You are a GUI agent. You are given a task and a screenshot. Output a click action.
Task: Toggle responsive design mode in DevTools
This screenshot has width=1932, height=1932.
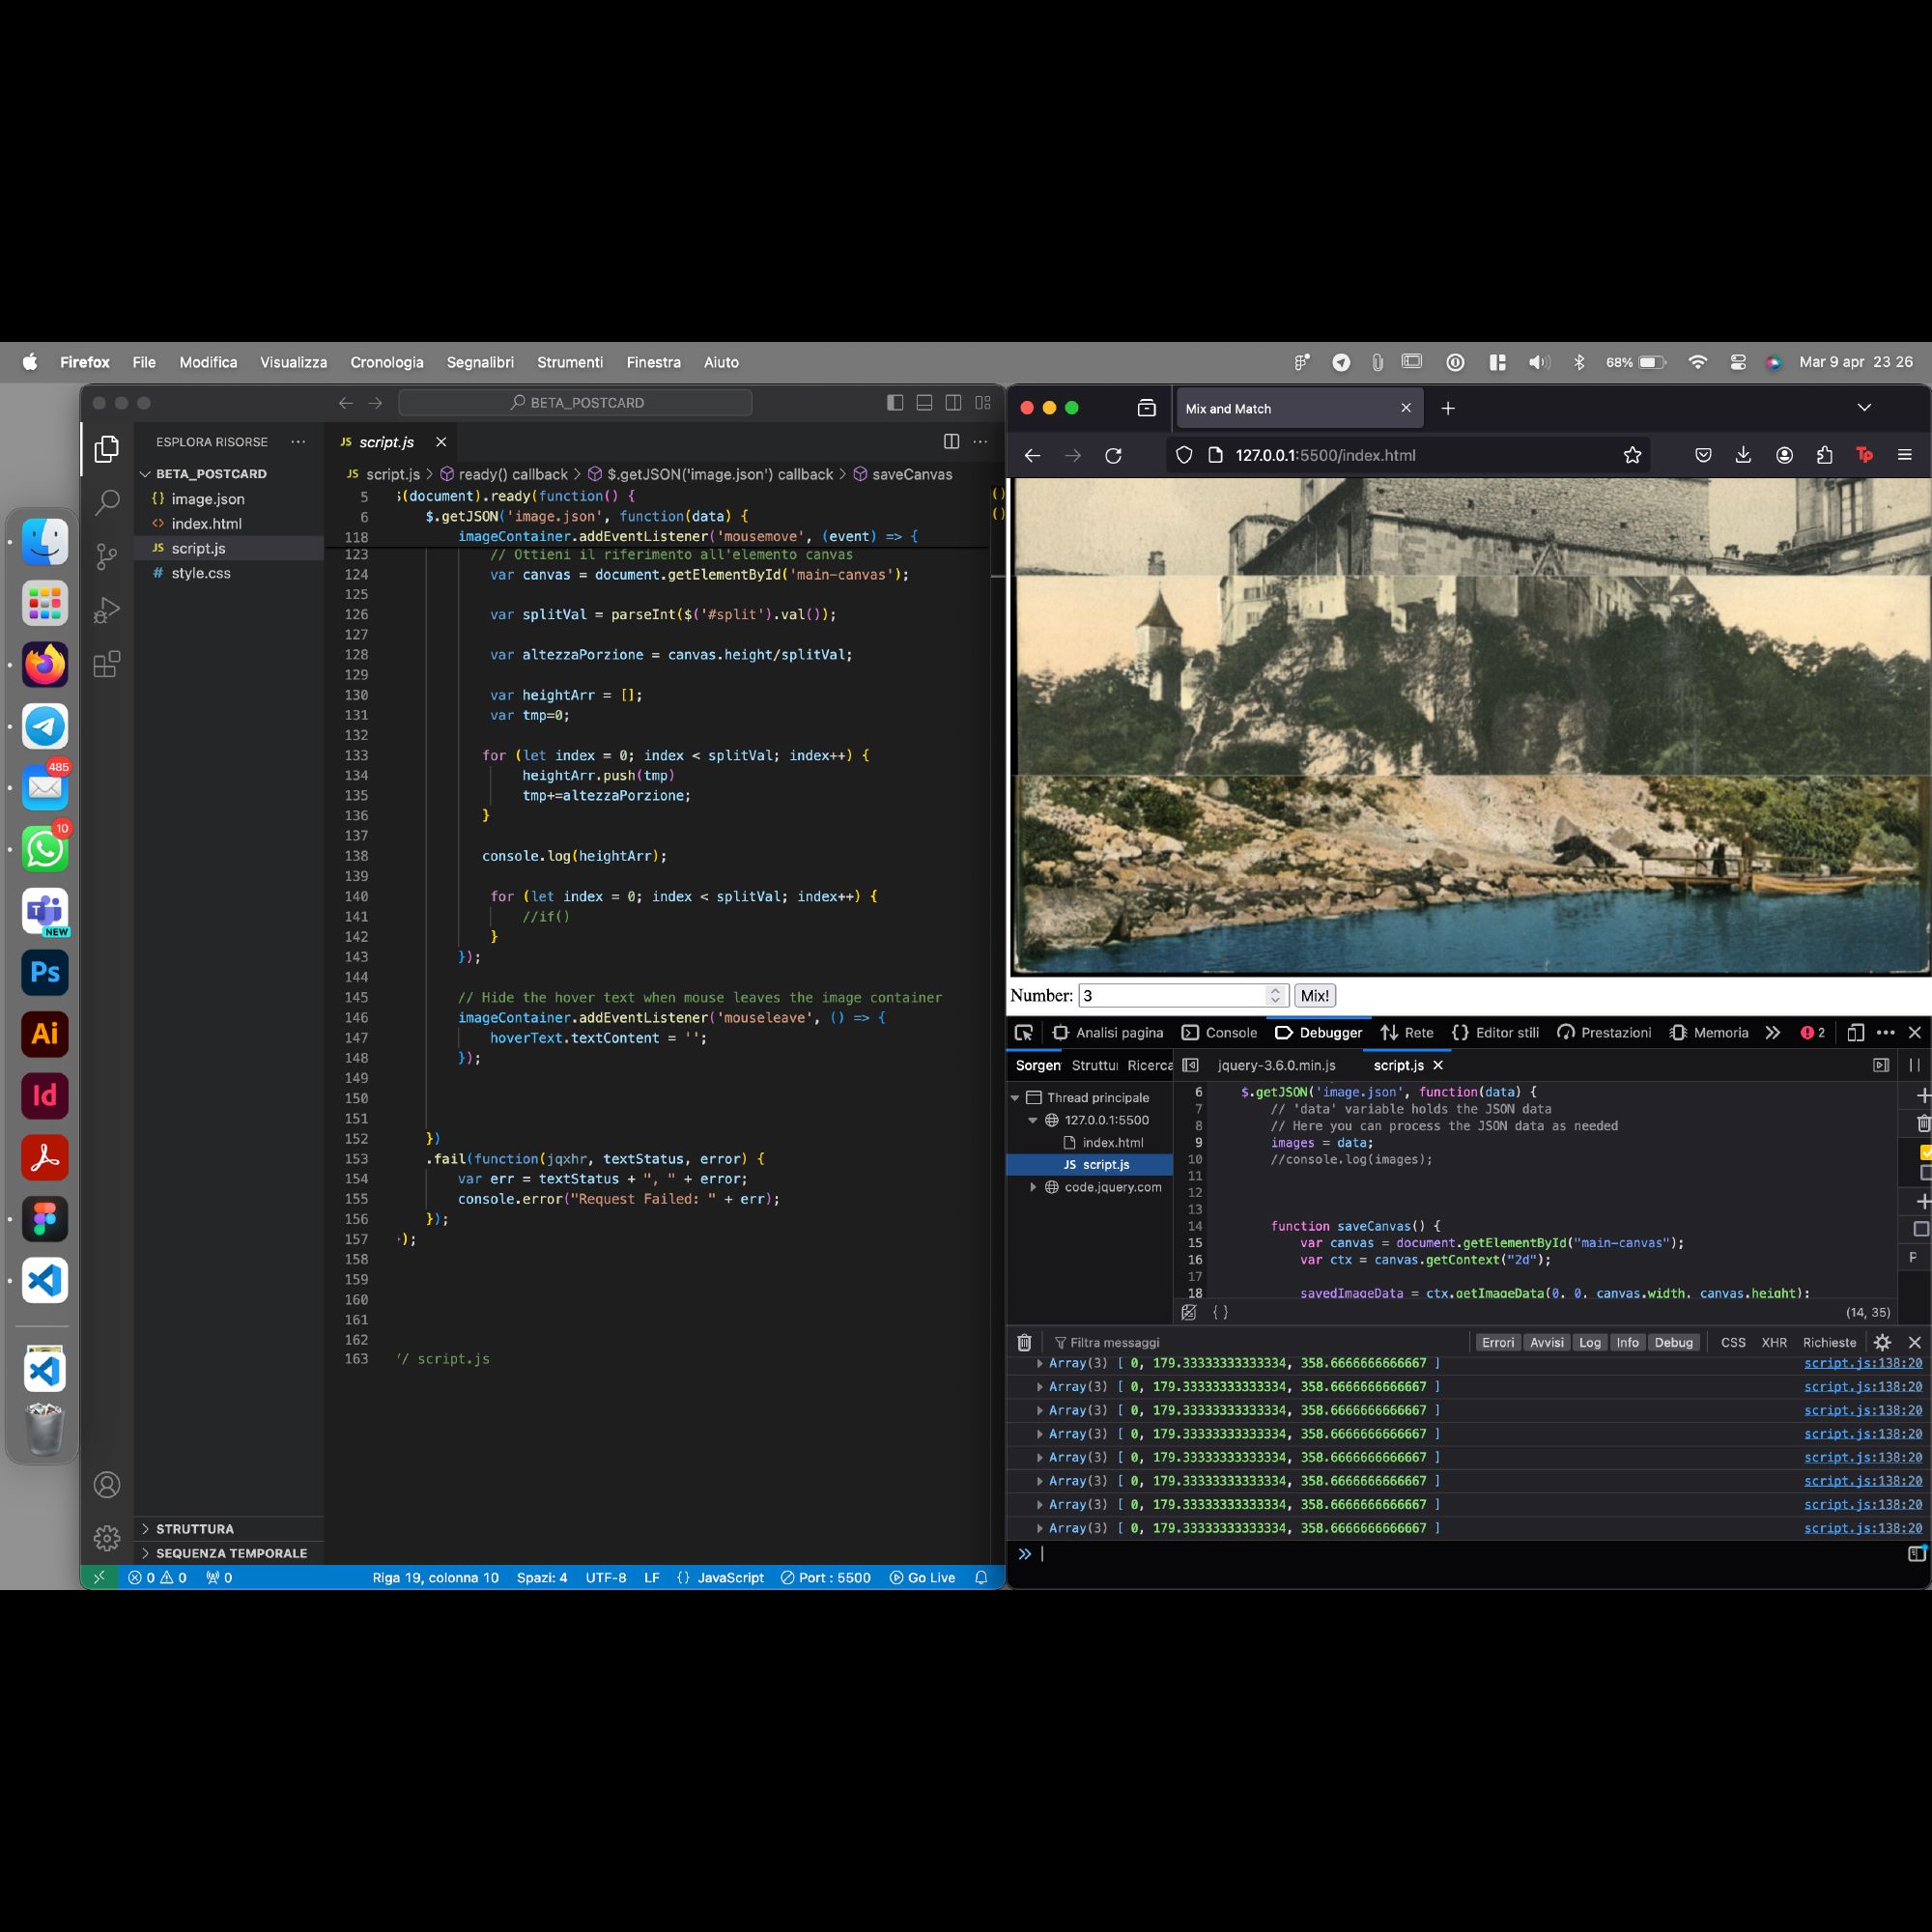pyautogui.click(x=1855, y=1033)
